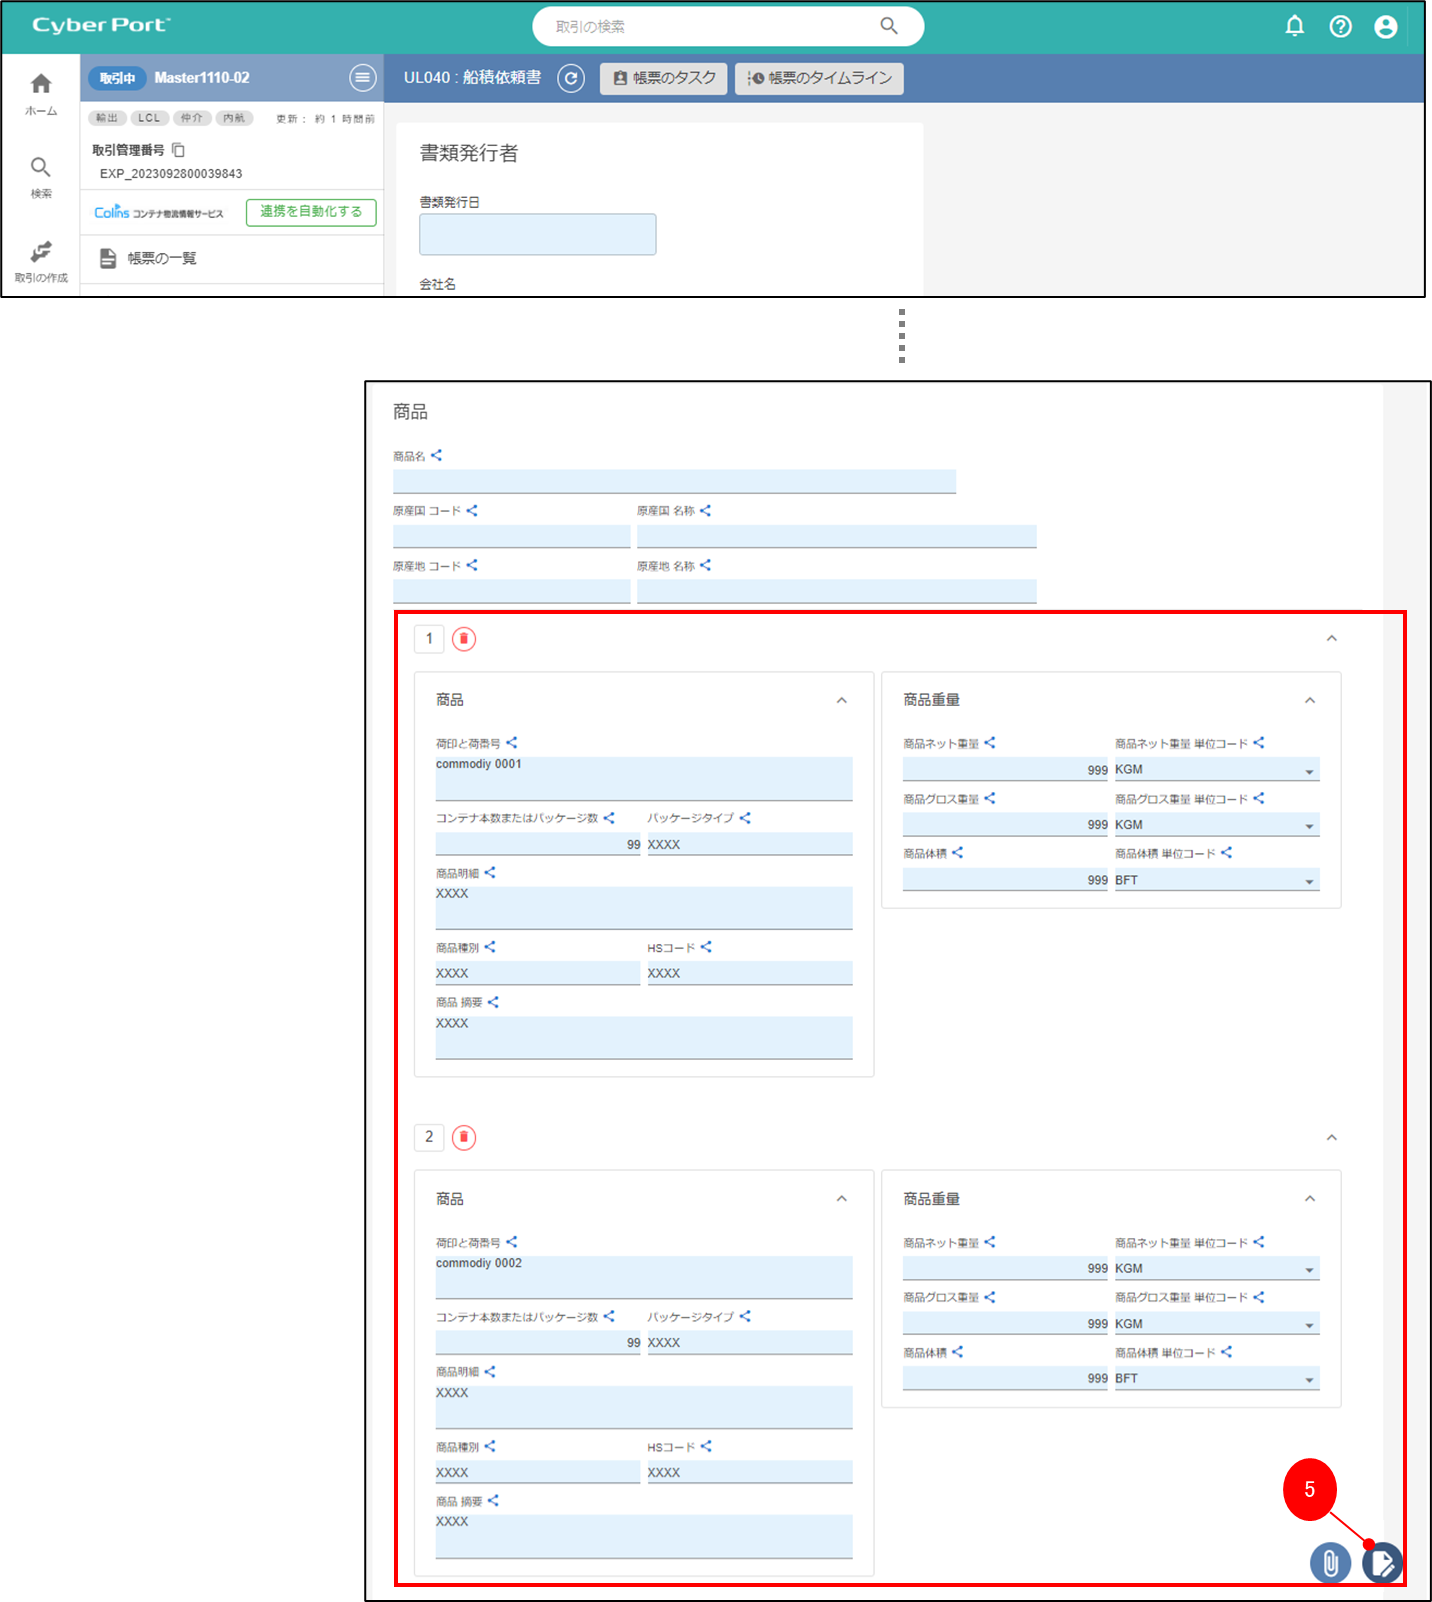This screenshot has height=1602, width=1432.
Task: Click the 帳票のタスク button
Action: pyautogui.click(x=665, y=78)
